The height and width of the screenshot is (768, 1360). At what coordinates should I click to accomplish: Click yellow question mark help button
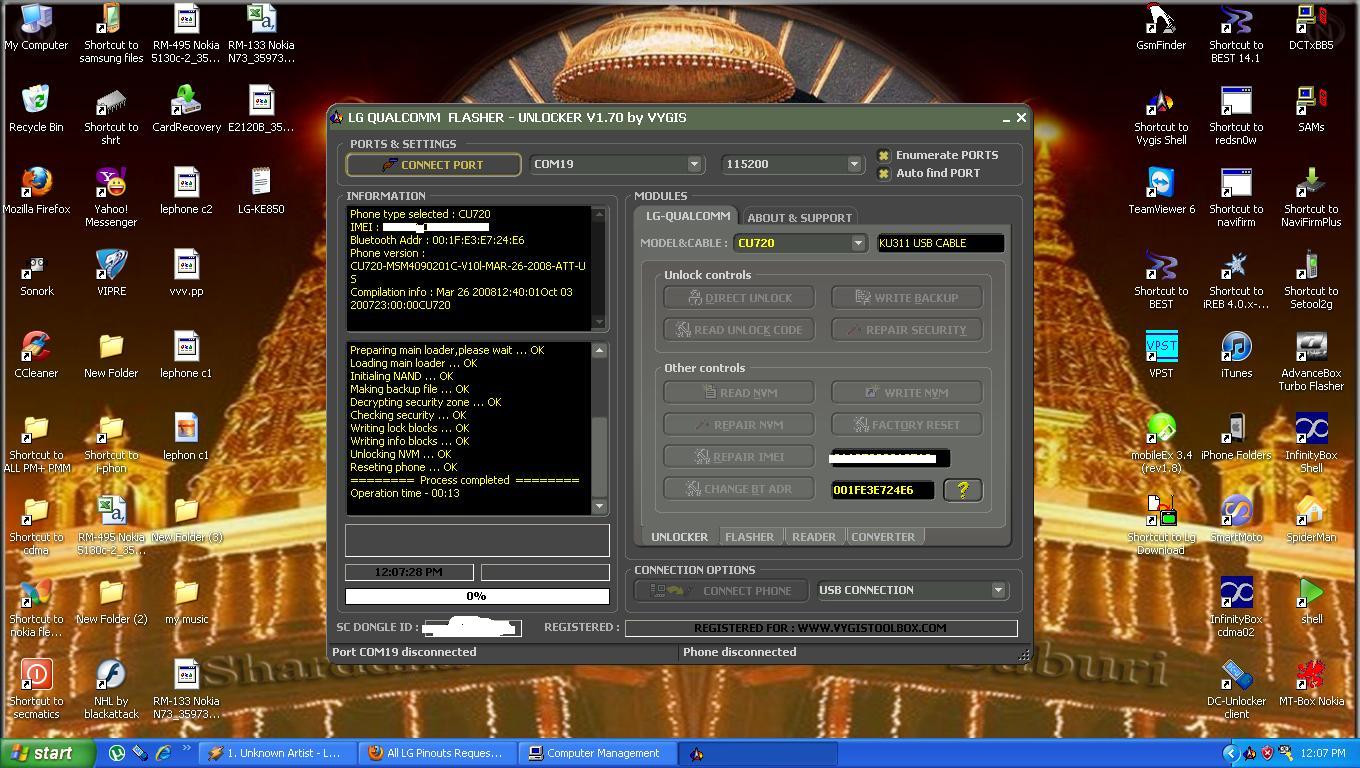[x=962, y=489]
